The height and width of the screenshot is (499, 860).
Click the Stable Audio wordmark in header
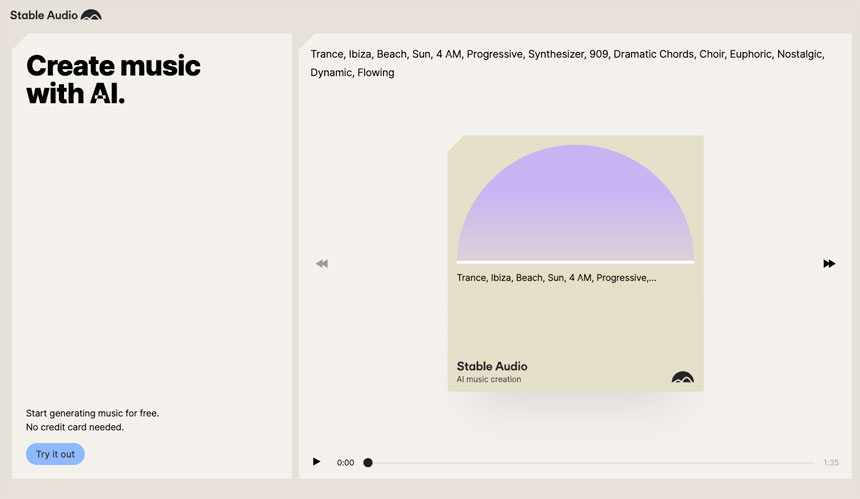44,15
